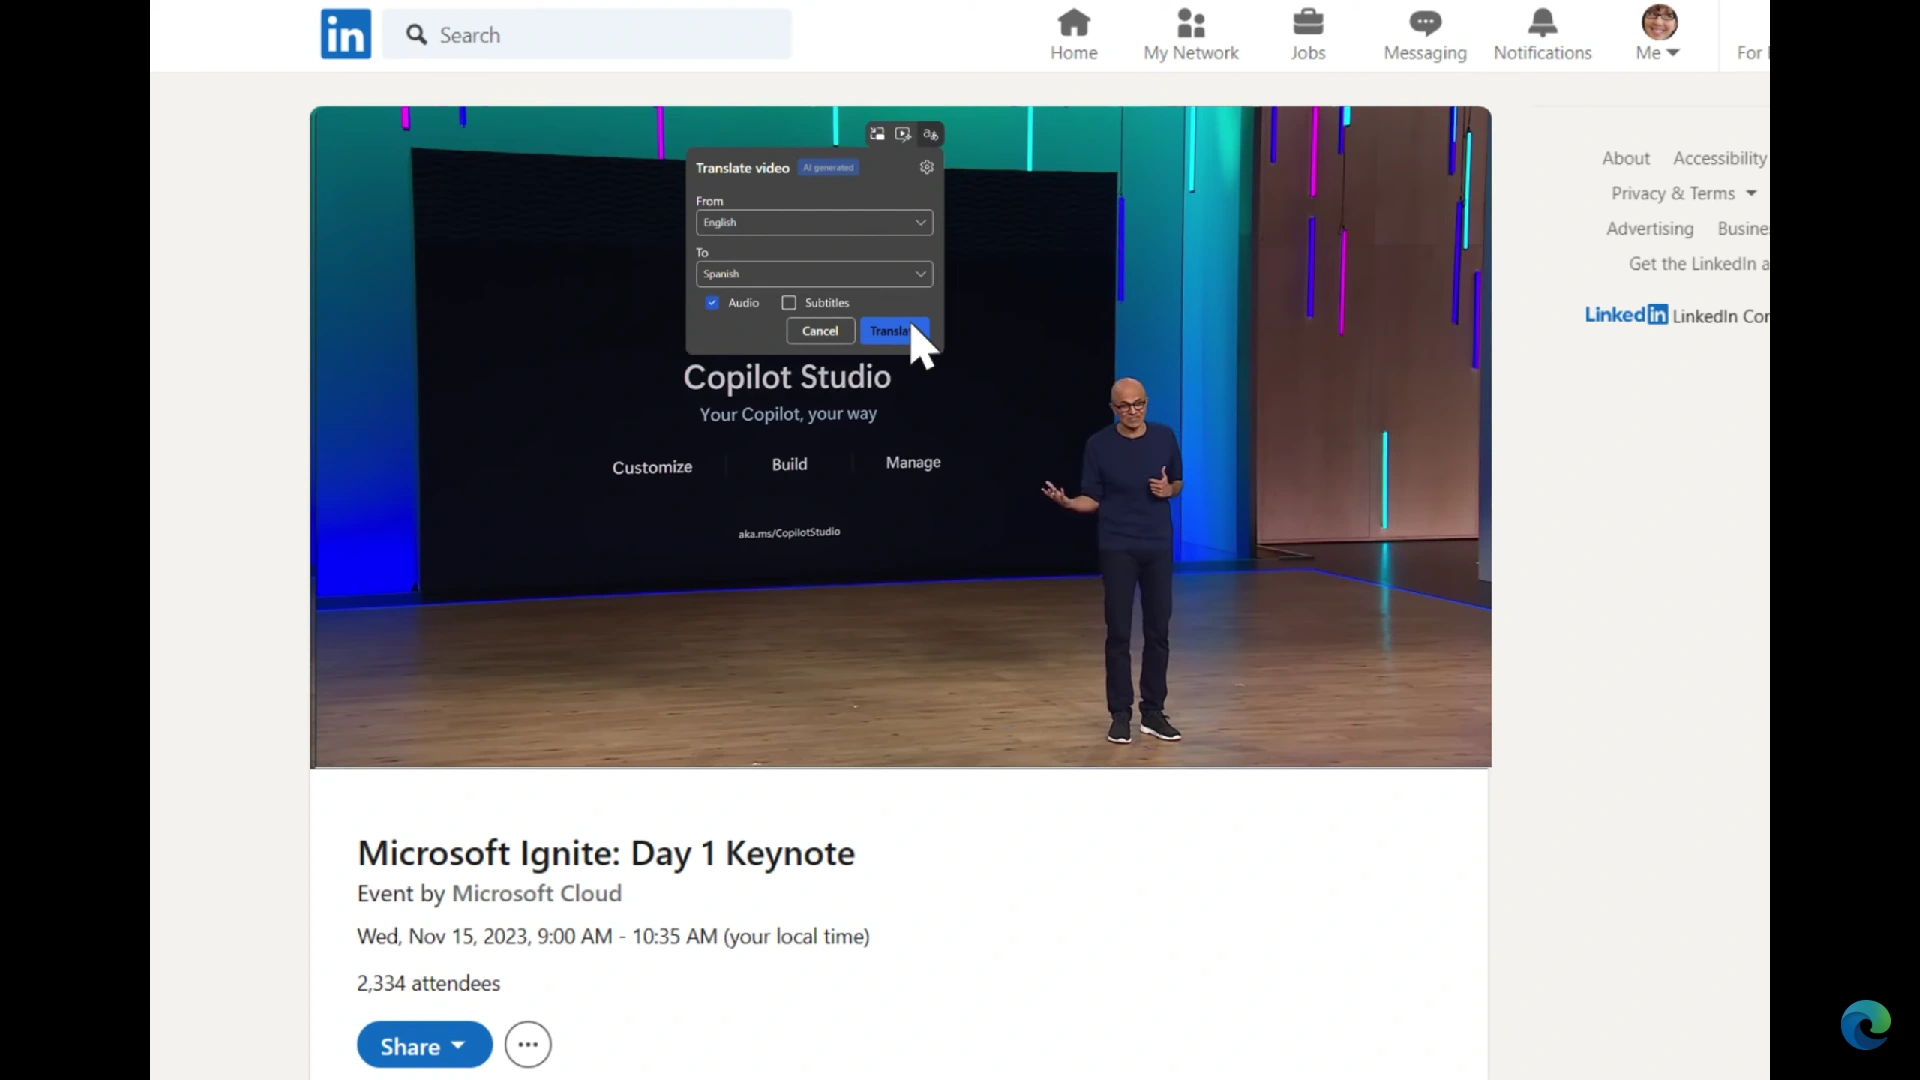Image resolution: width=1920 pixels, height=1080 pixels.
Task: Click the Cancel button
Action: [x=820, y=331]
